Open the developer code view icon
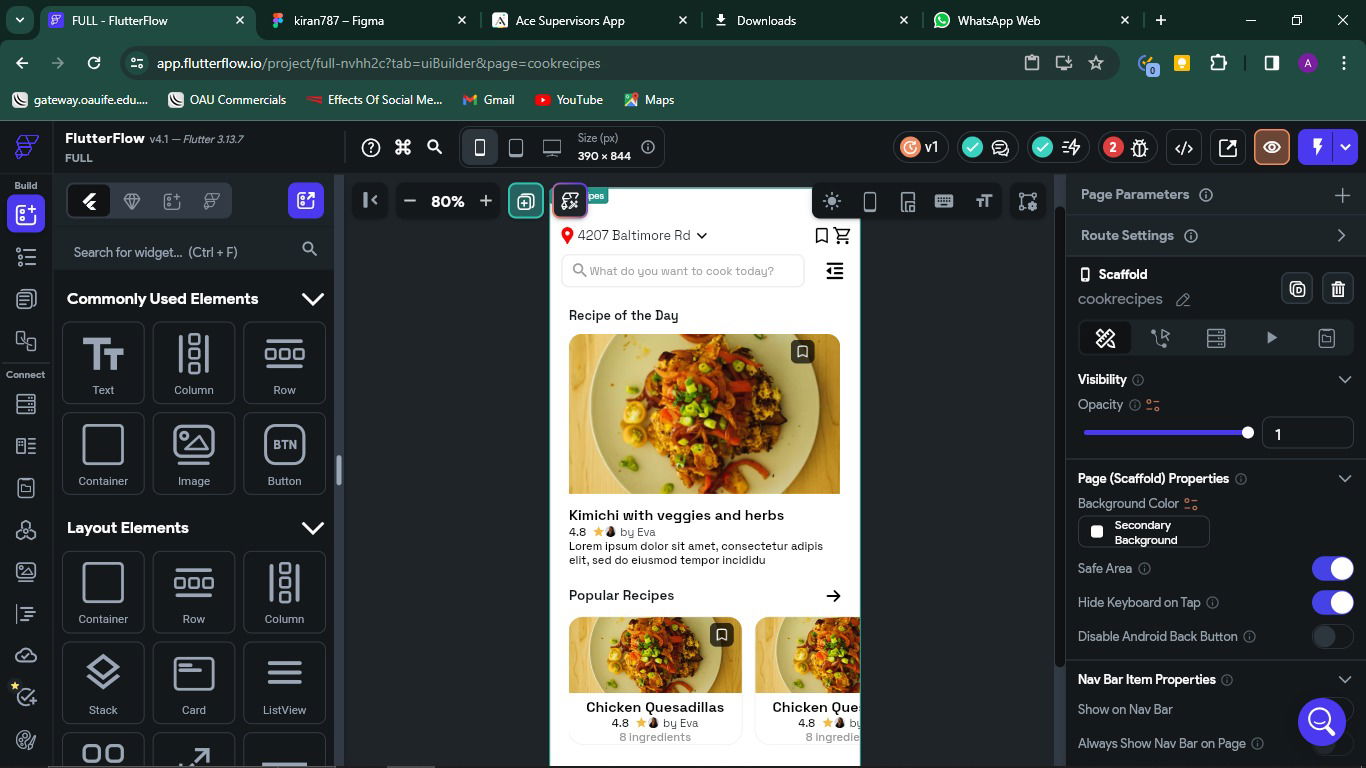1366x768 pixels. coord(1184,148)
